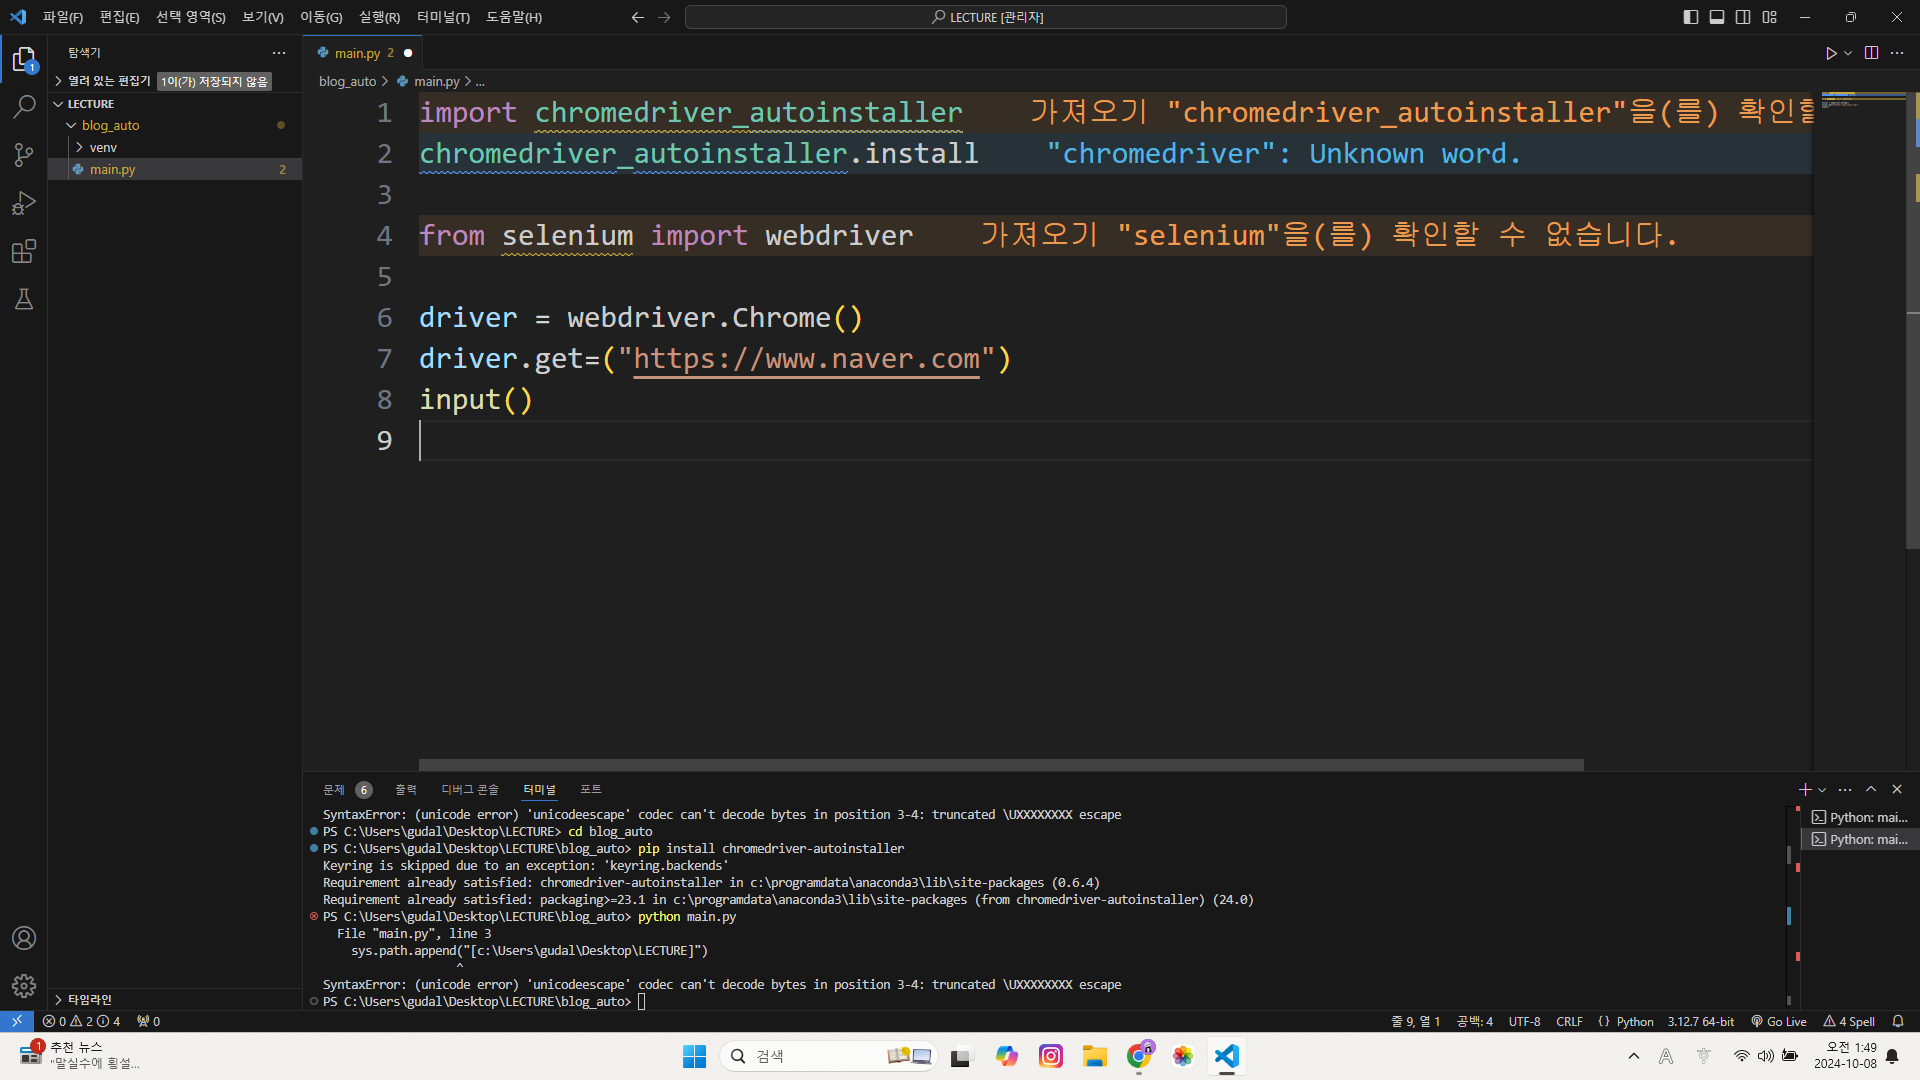The width and height of the screenshot is (1920, 1080).
Task: Click the command center search box
Action: [986, 17]
